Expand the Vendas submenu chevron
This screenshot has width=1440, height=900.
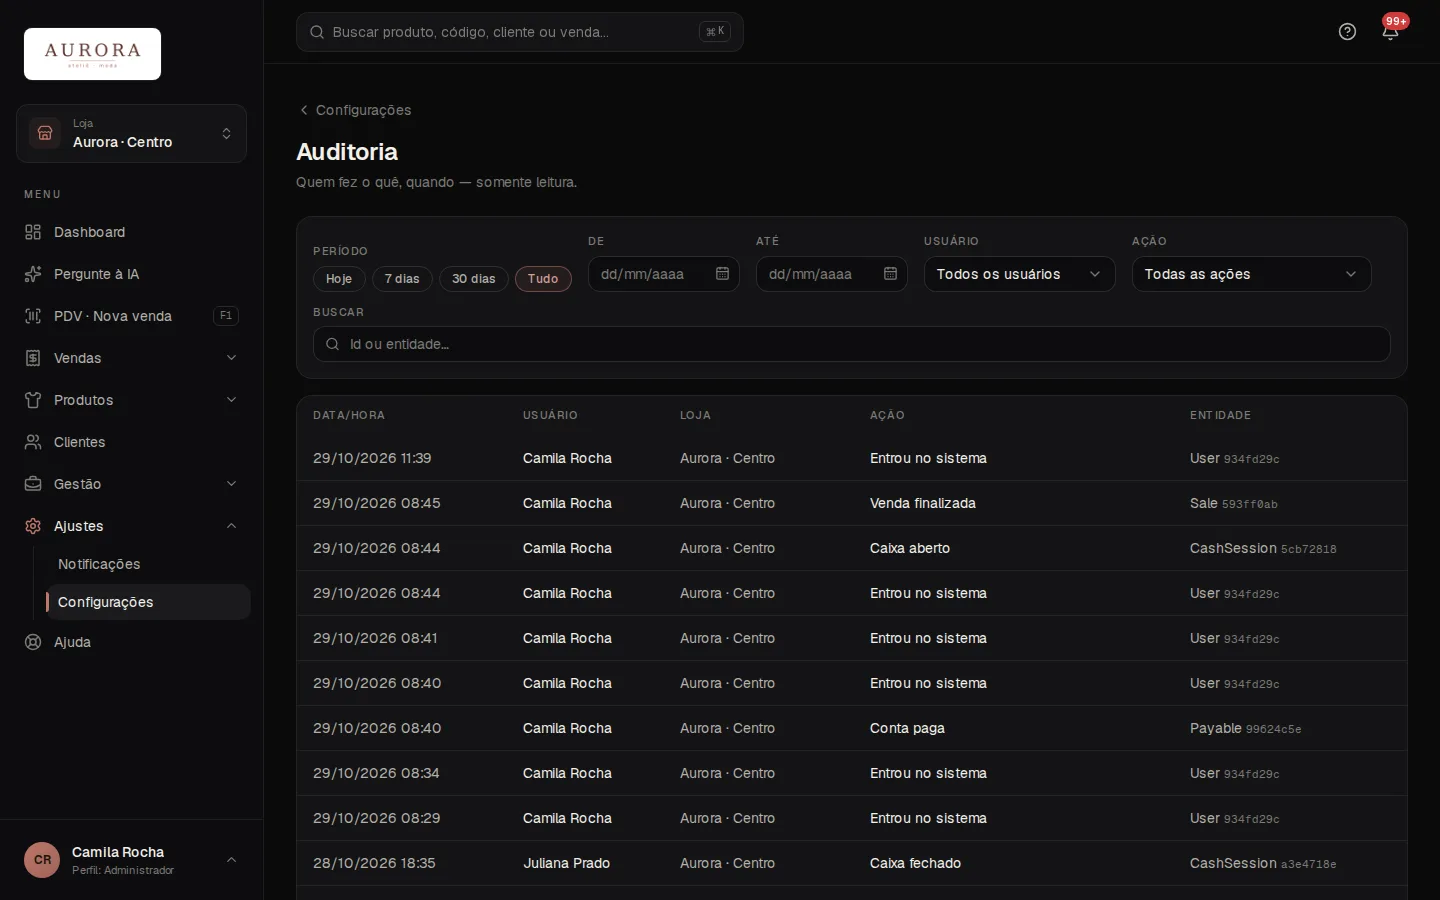pyautogui.click(x=231, y=358)
